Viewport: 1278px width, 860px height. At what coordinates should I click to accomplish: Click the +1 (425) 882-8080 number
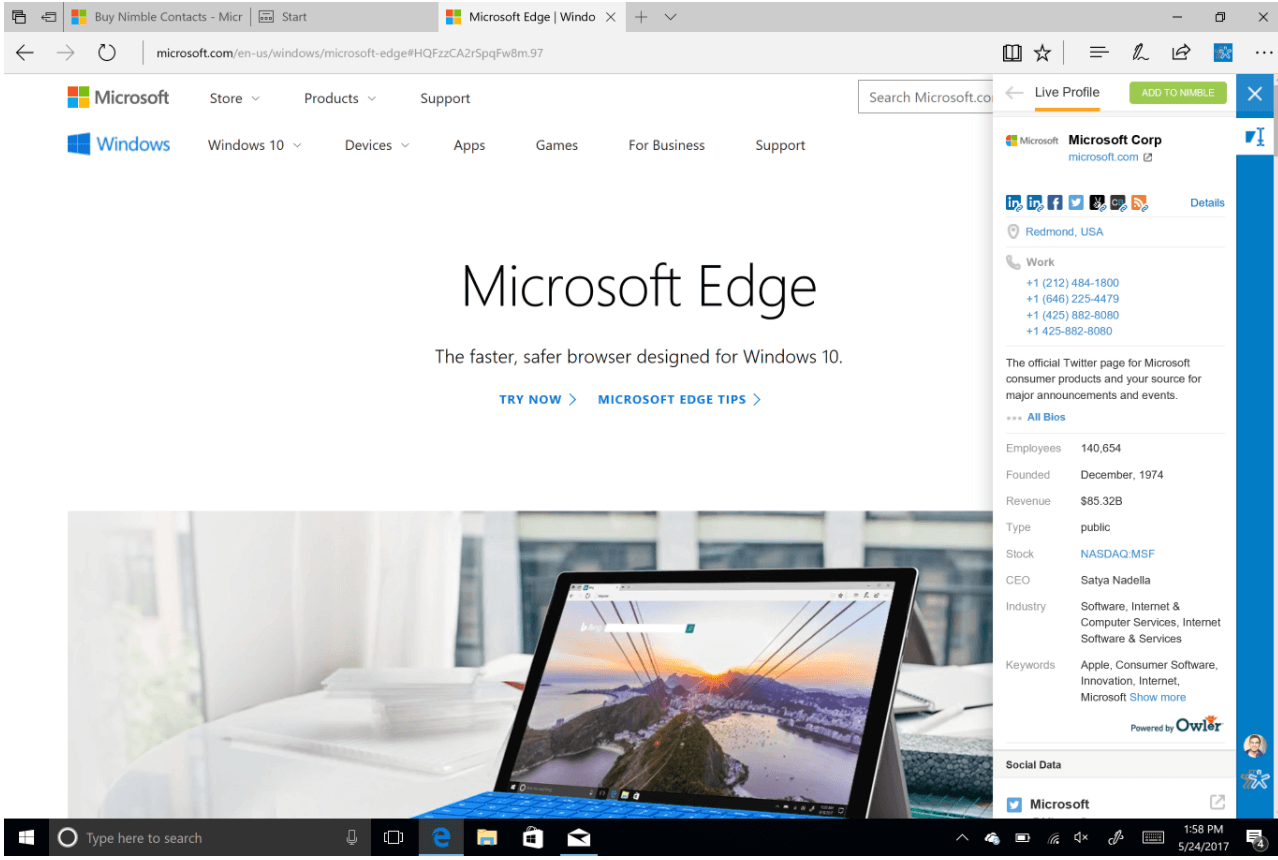1072,315
